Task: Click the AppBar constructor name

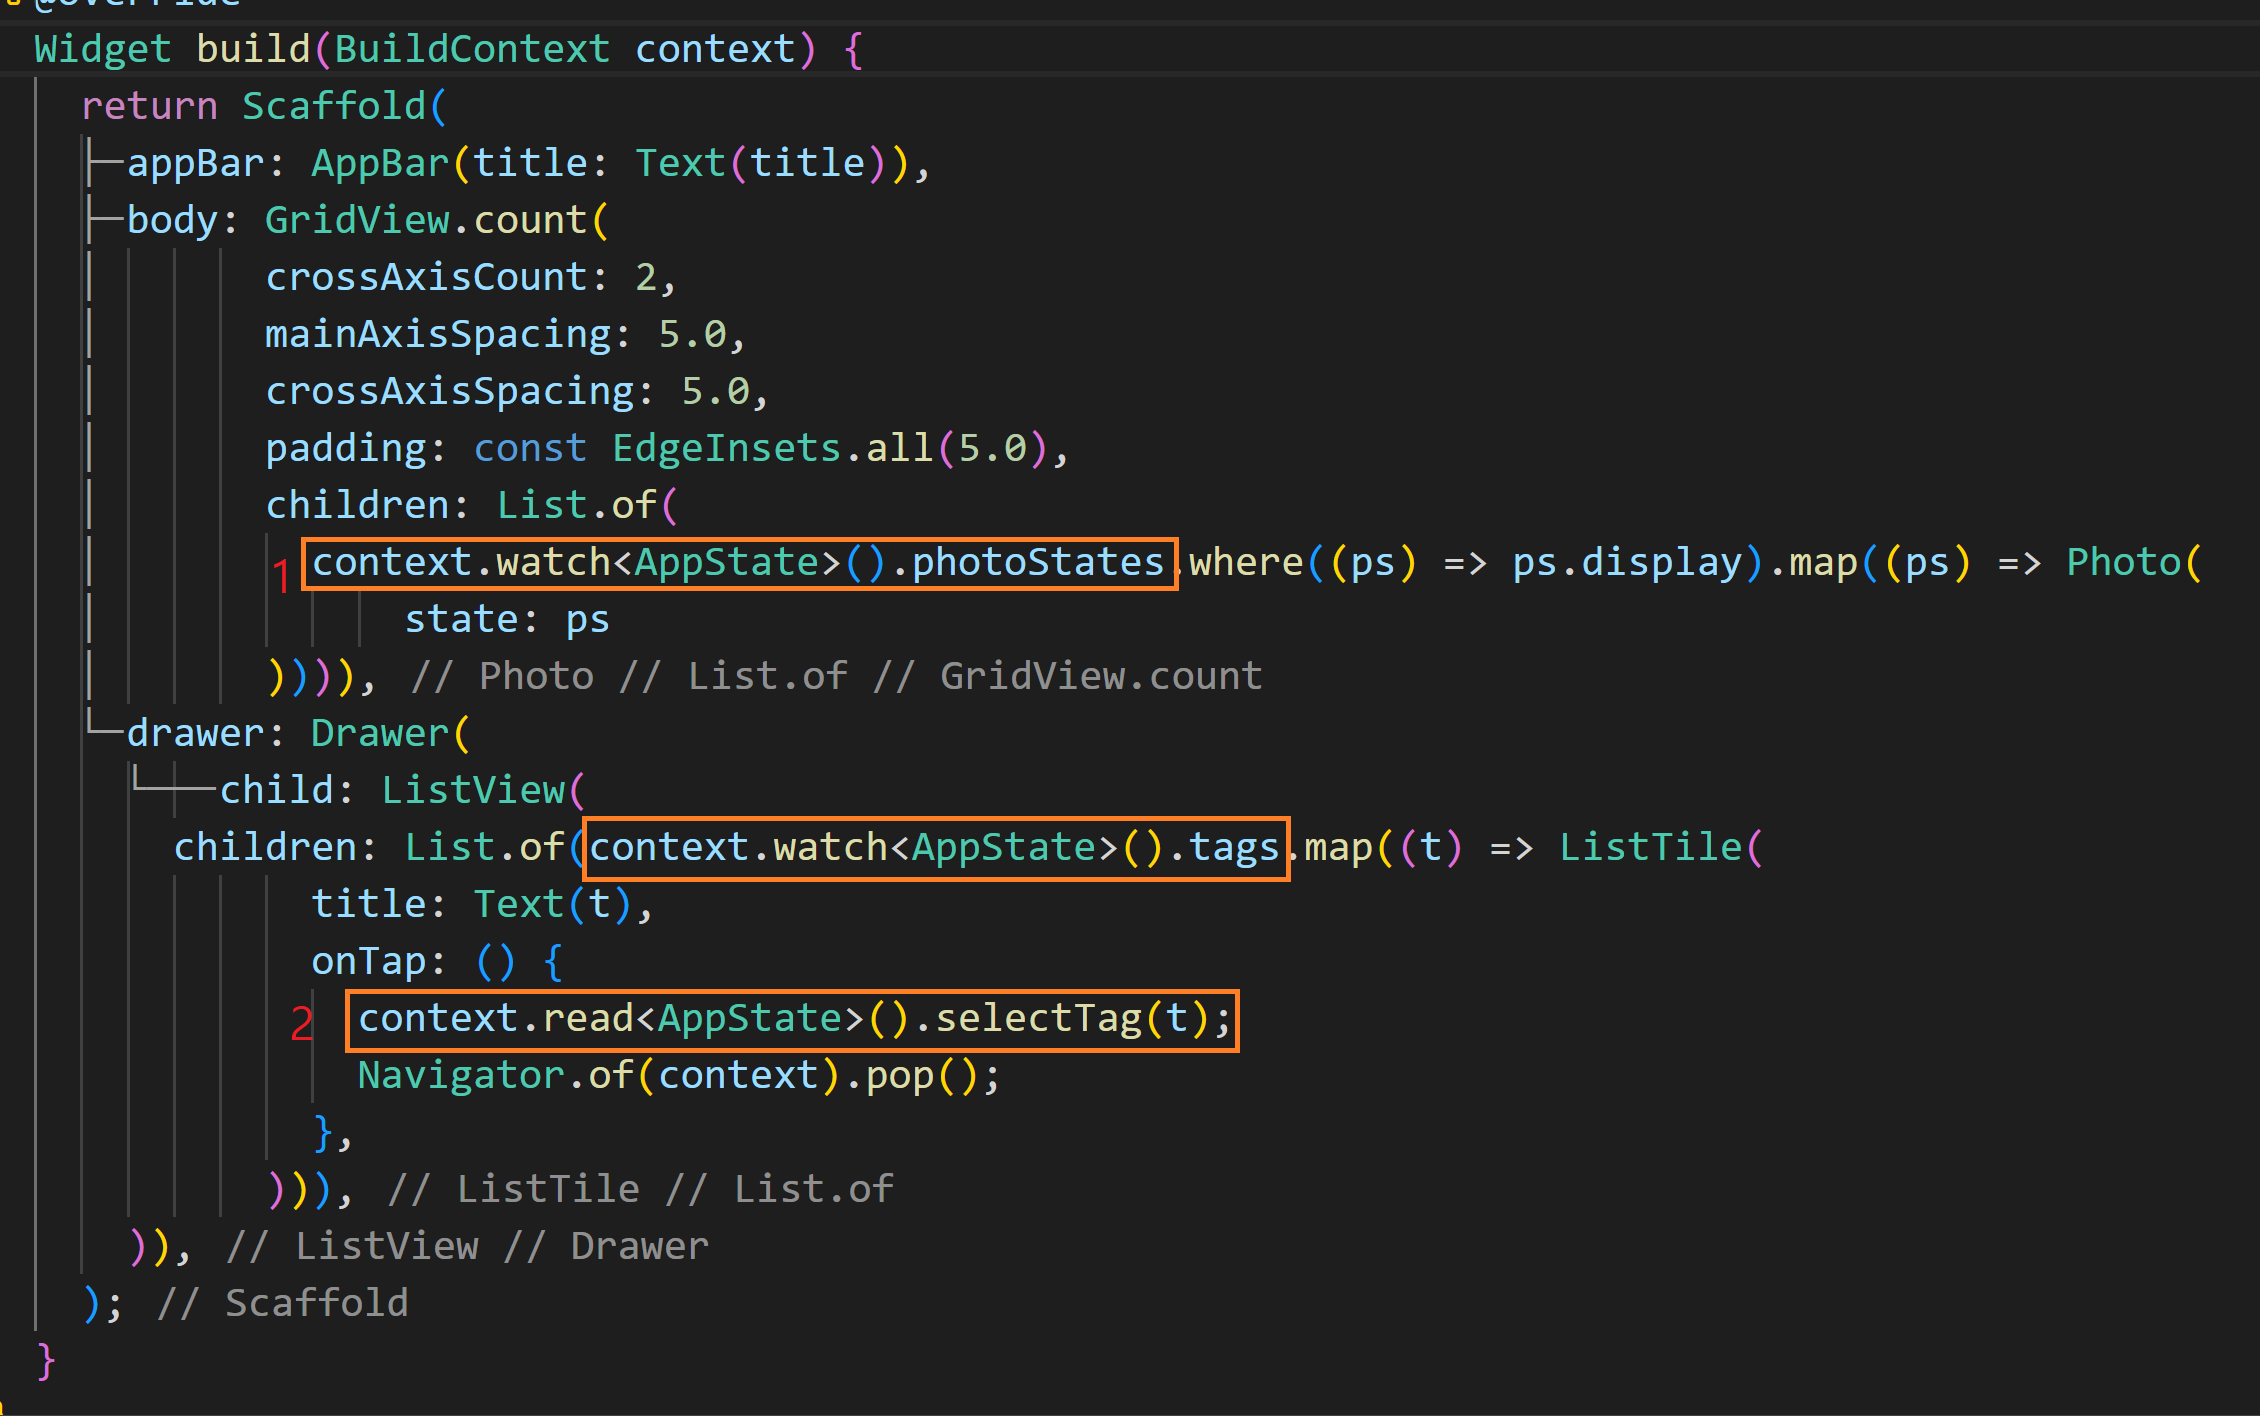Action: (x=380, y=163)
